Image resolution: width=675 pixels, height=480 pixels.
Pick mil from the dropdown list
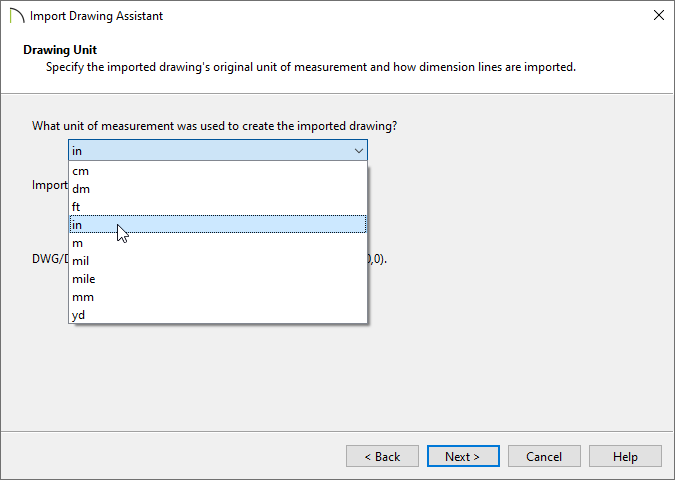tap(218, 261)
